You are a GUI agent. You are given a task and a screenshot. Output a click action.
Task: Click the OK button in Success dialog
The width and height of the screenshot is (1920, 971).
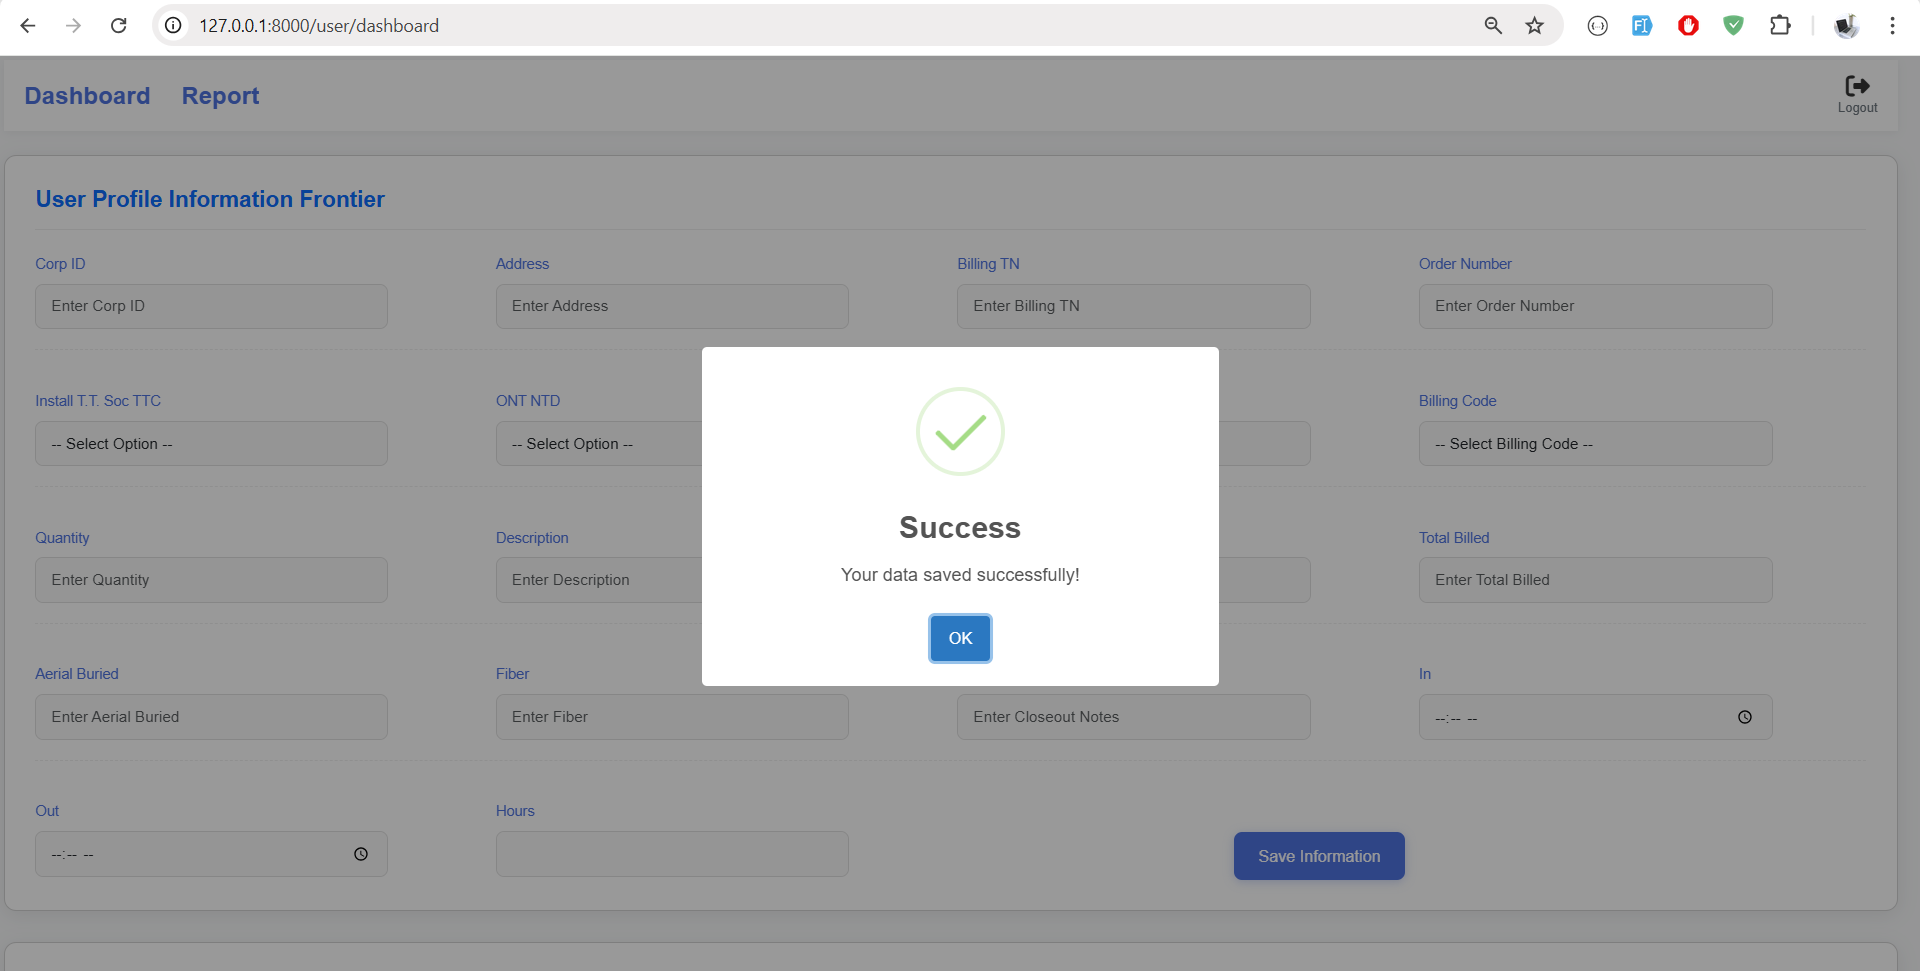[x=960, y=638]
